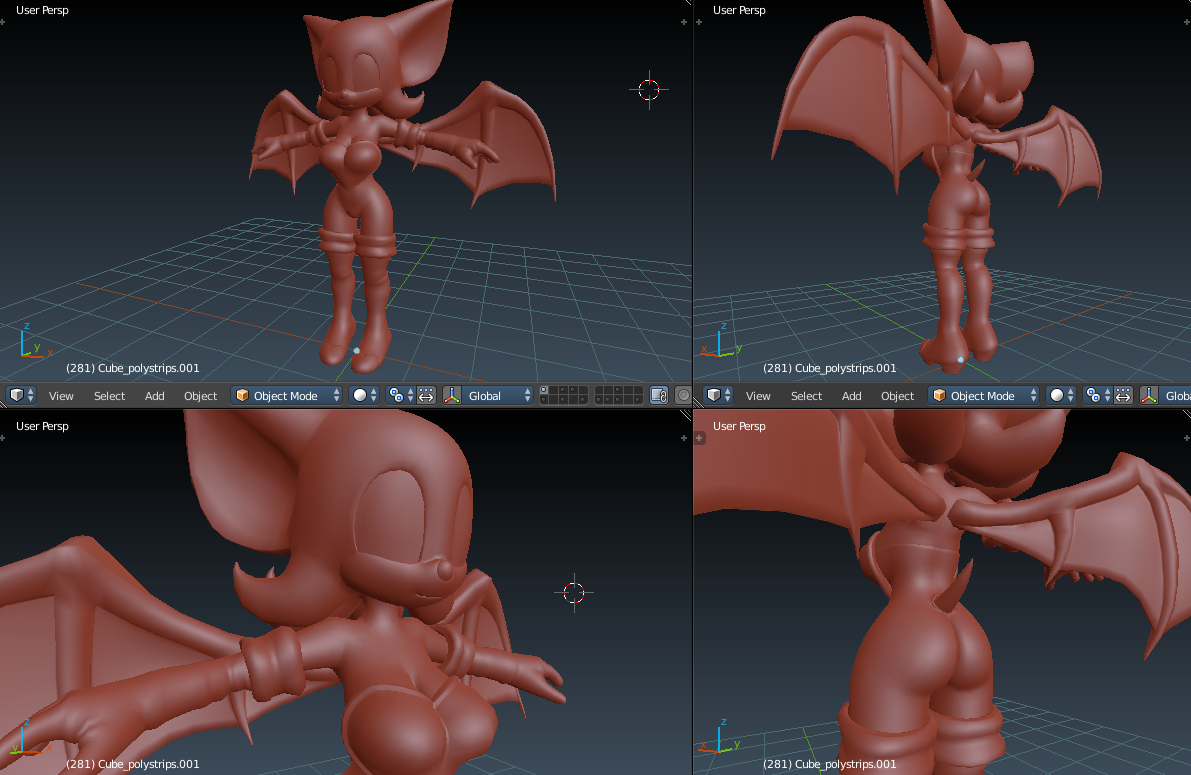Open the View menu in left viewport header
Screen dimensions: 1191x775
(61, 396)
